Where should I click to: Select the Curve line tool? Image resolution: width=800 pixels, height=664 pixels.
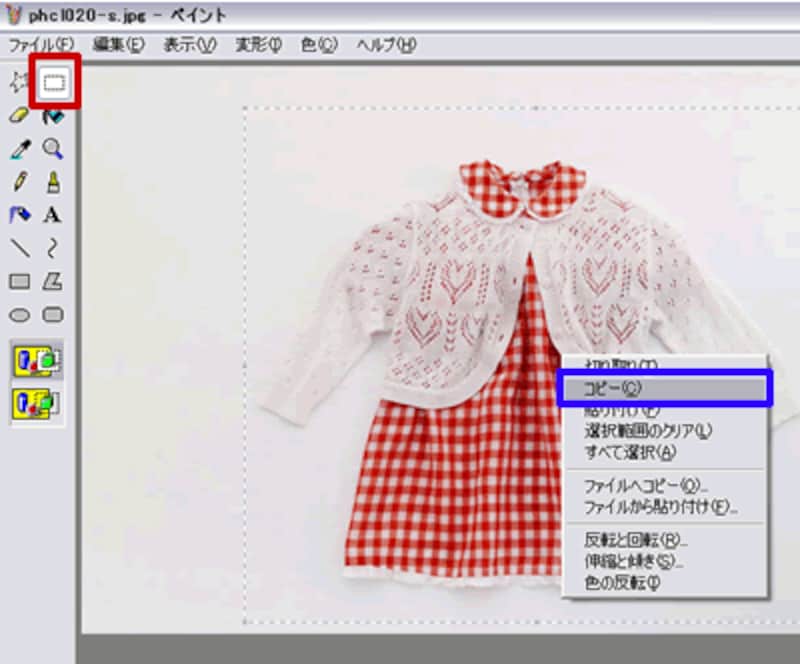(x=53, y=247)
